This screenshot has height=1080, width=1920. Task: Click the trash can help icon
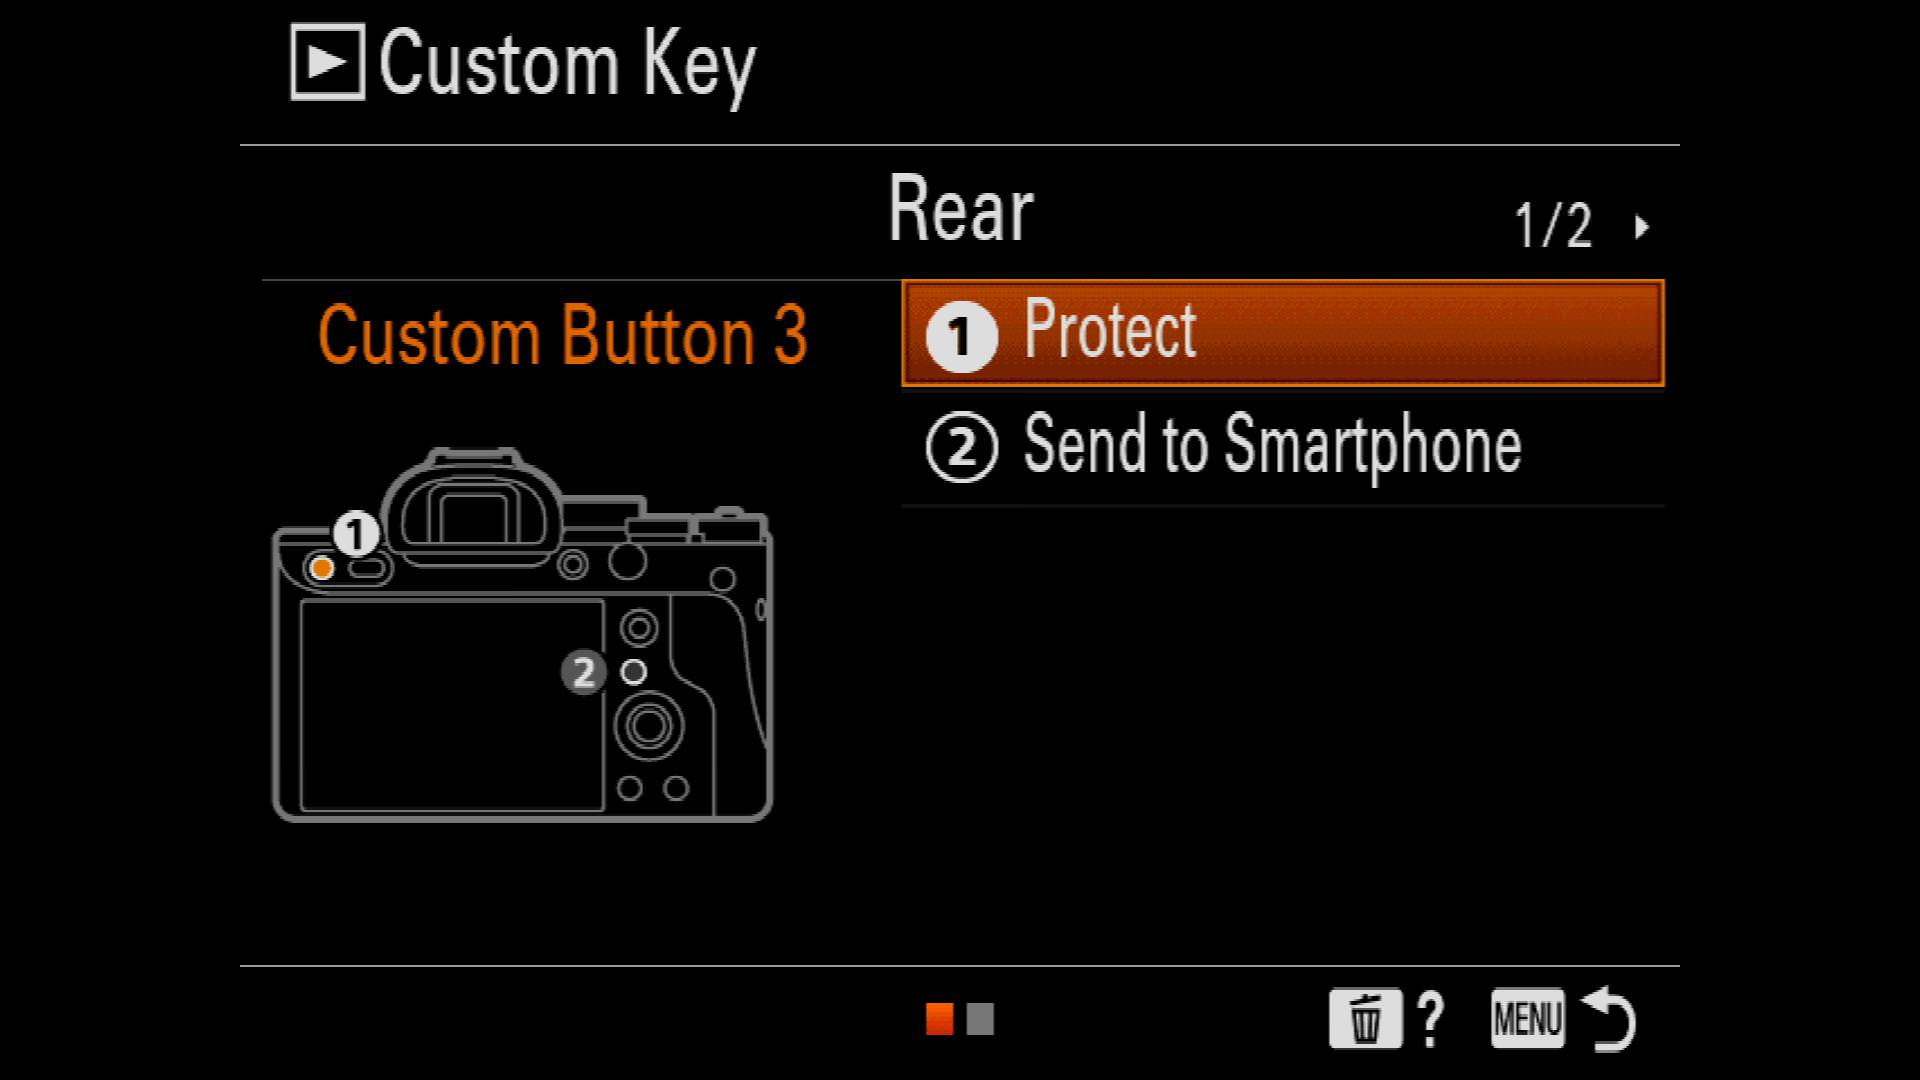tap(1365, 1019)
